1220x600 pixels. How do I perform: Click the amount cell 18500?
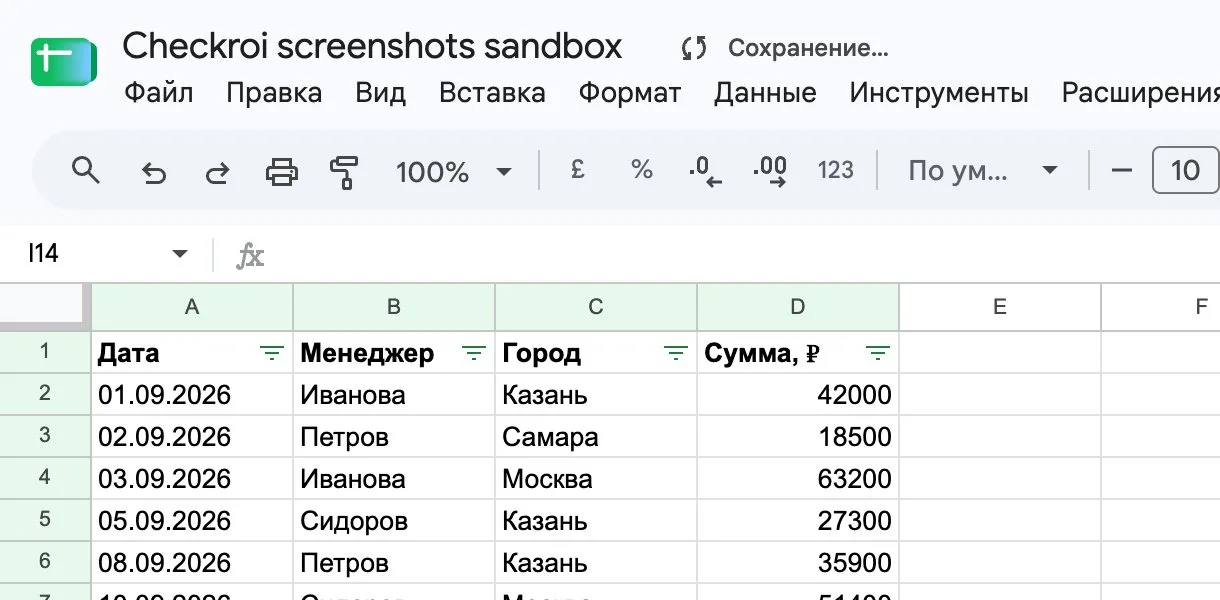[x=798, y=437]
